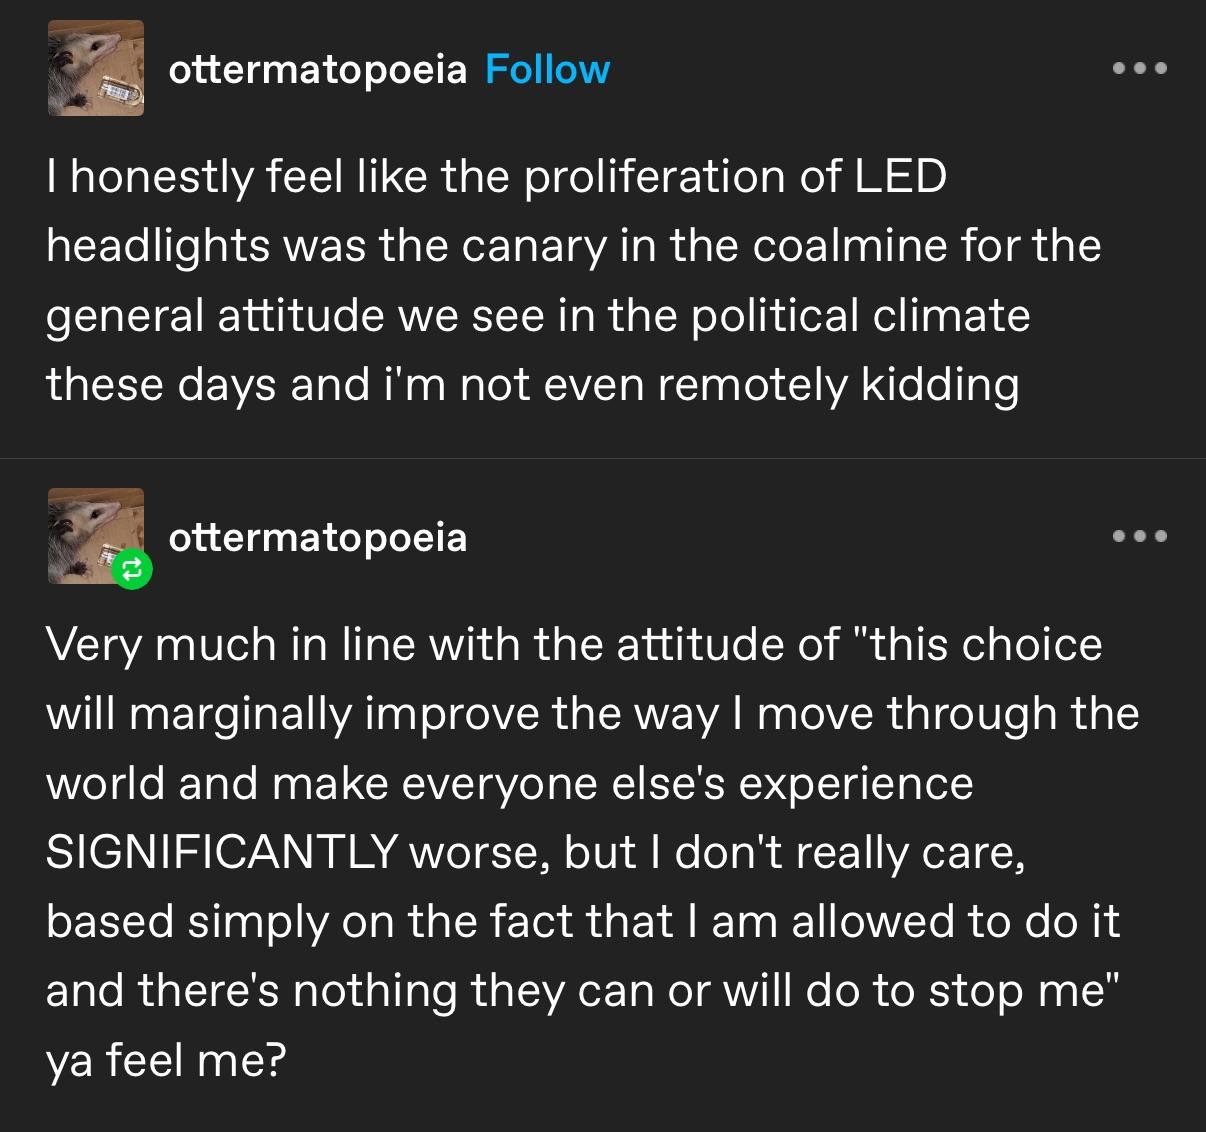1206x1132 pixels.
Task: Follow the ottermatopoeia blog
Action: coord(547,69)
